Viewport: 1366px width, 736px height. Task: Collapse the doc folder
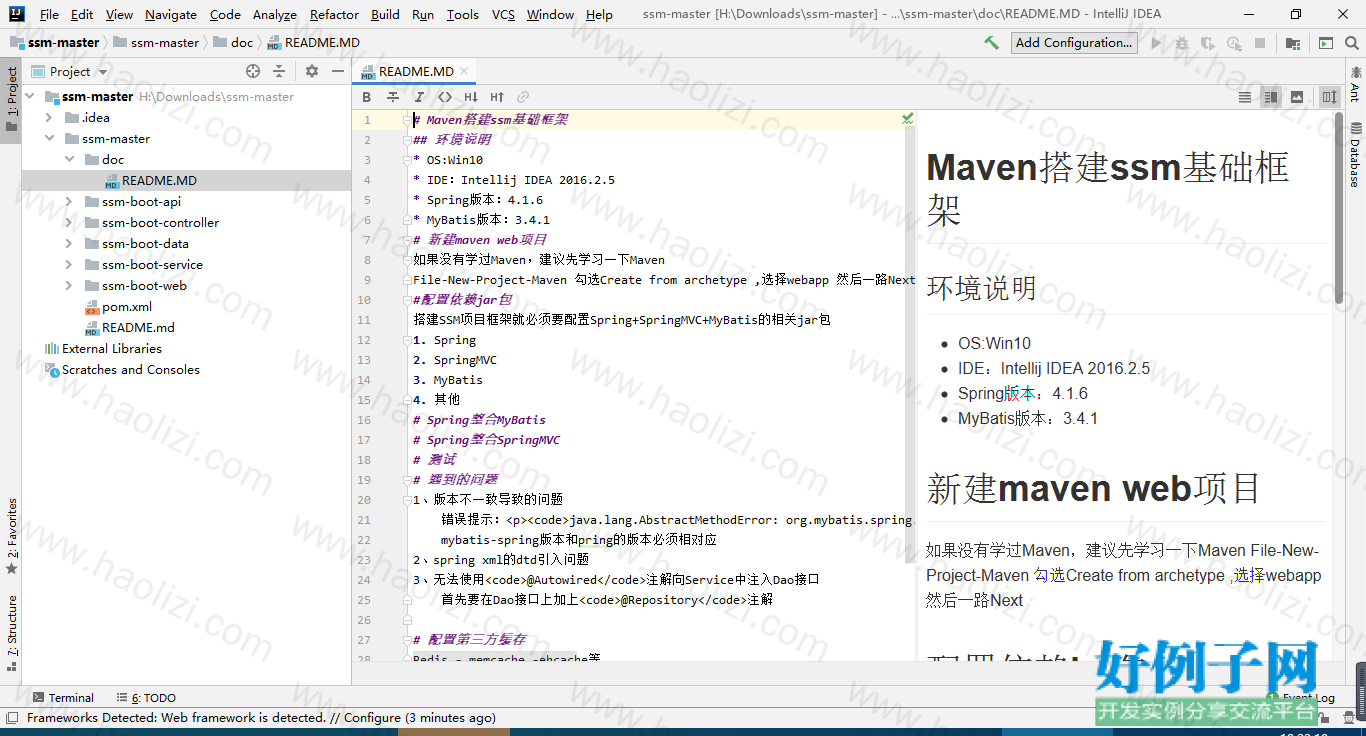(70, 160)
